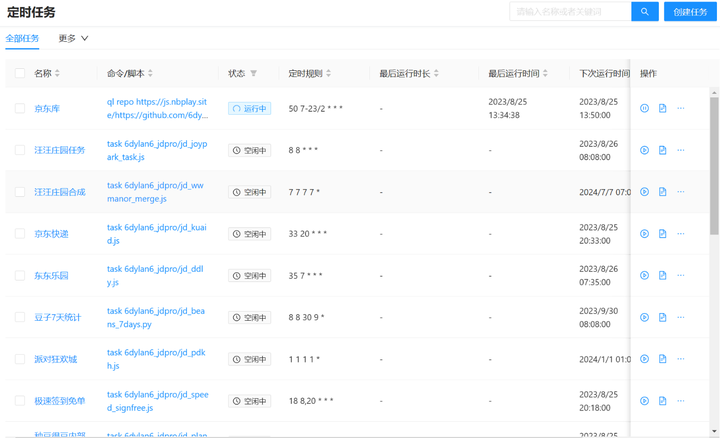The width and height of the screenshot is (720, 438).
Task: Open more options for 京东快递
Action: coord(681,234)
